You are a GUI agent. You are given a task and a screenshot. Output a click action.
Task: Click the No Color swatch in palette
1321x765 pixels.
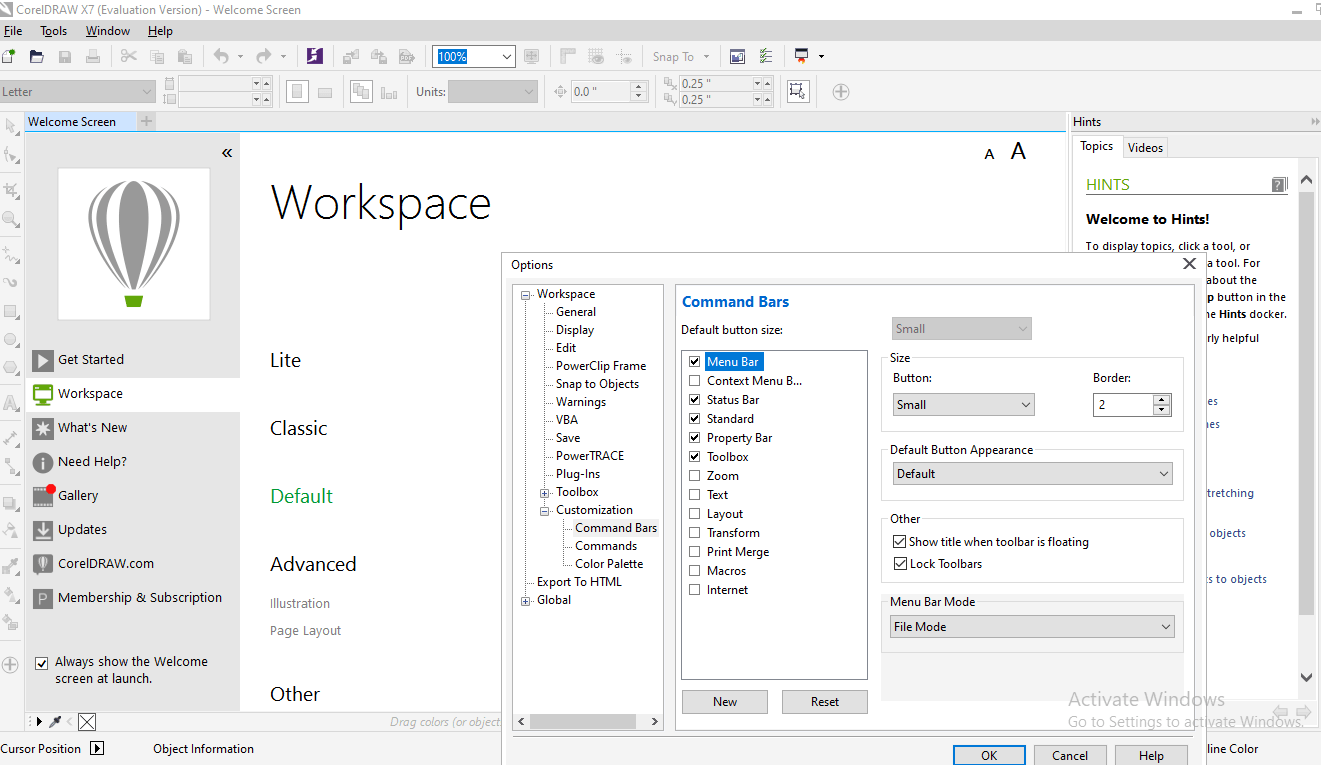pyautogui.click(x=87, y=722)
